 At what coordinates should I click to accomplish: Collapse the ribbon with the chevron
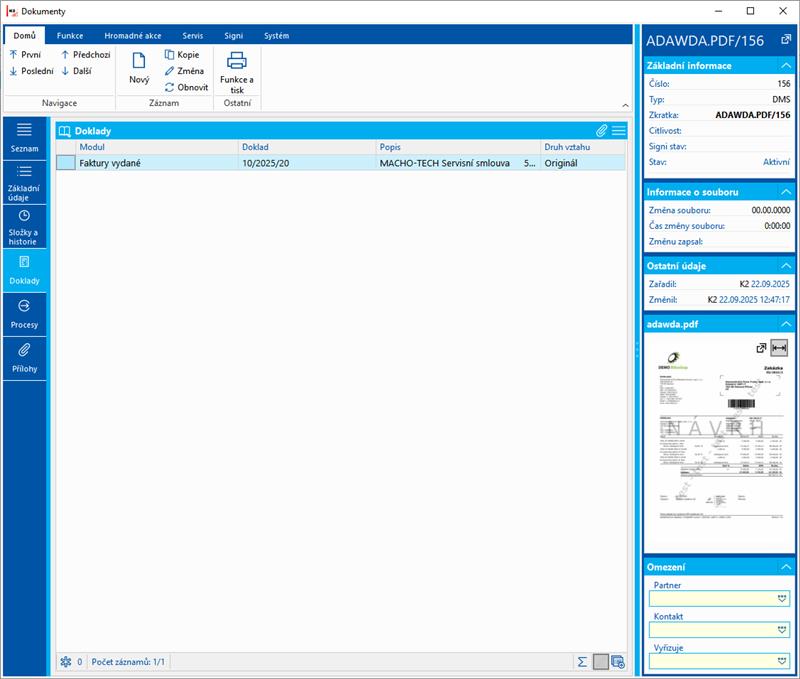point(626,105)
